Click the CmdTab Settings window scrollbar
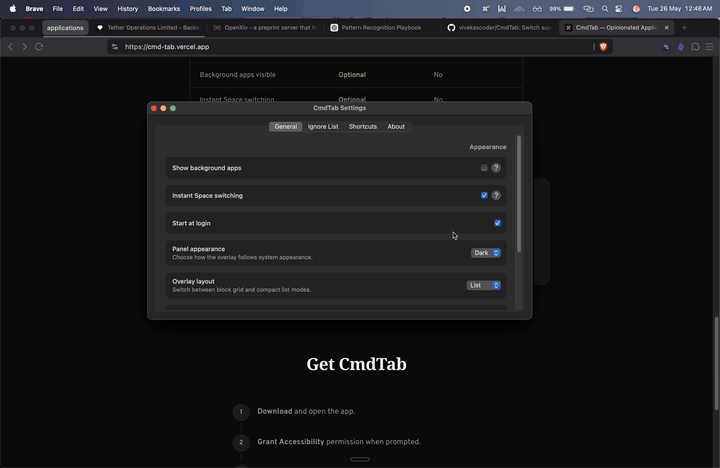 click(519, 194)
